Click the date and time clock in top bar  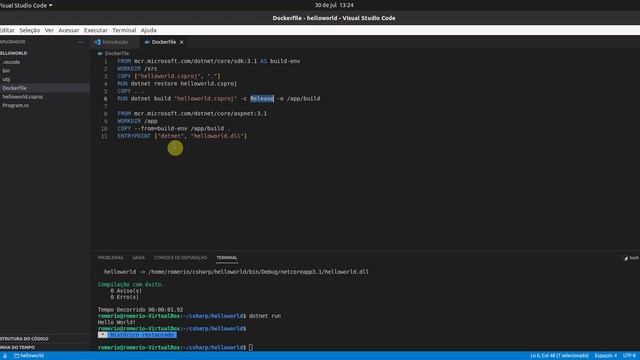pyautogui.click(x=334, y=5)
